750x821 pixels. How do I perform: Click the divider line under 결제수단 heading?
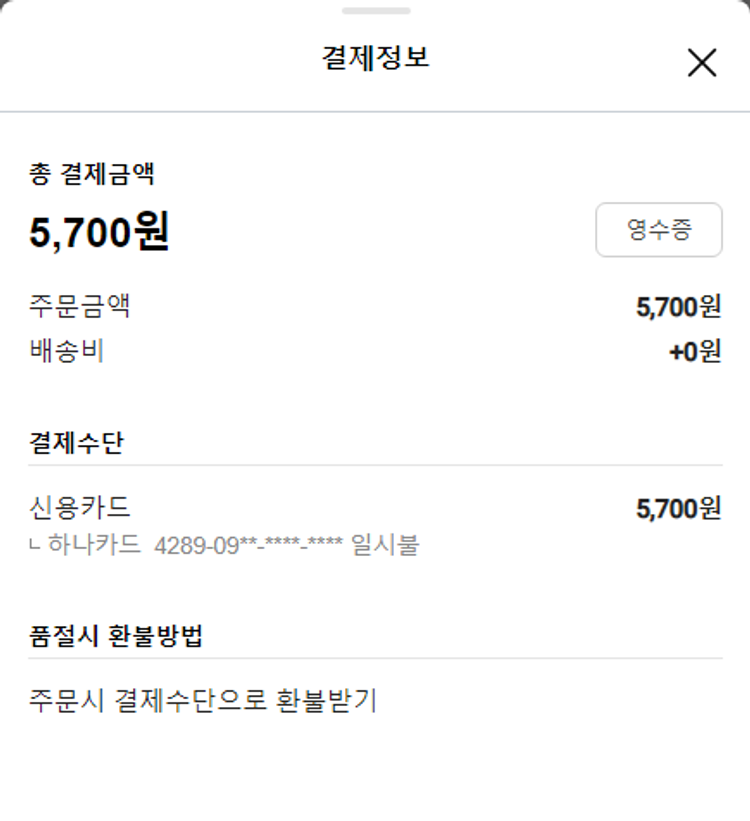coord(375,465)
